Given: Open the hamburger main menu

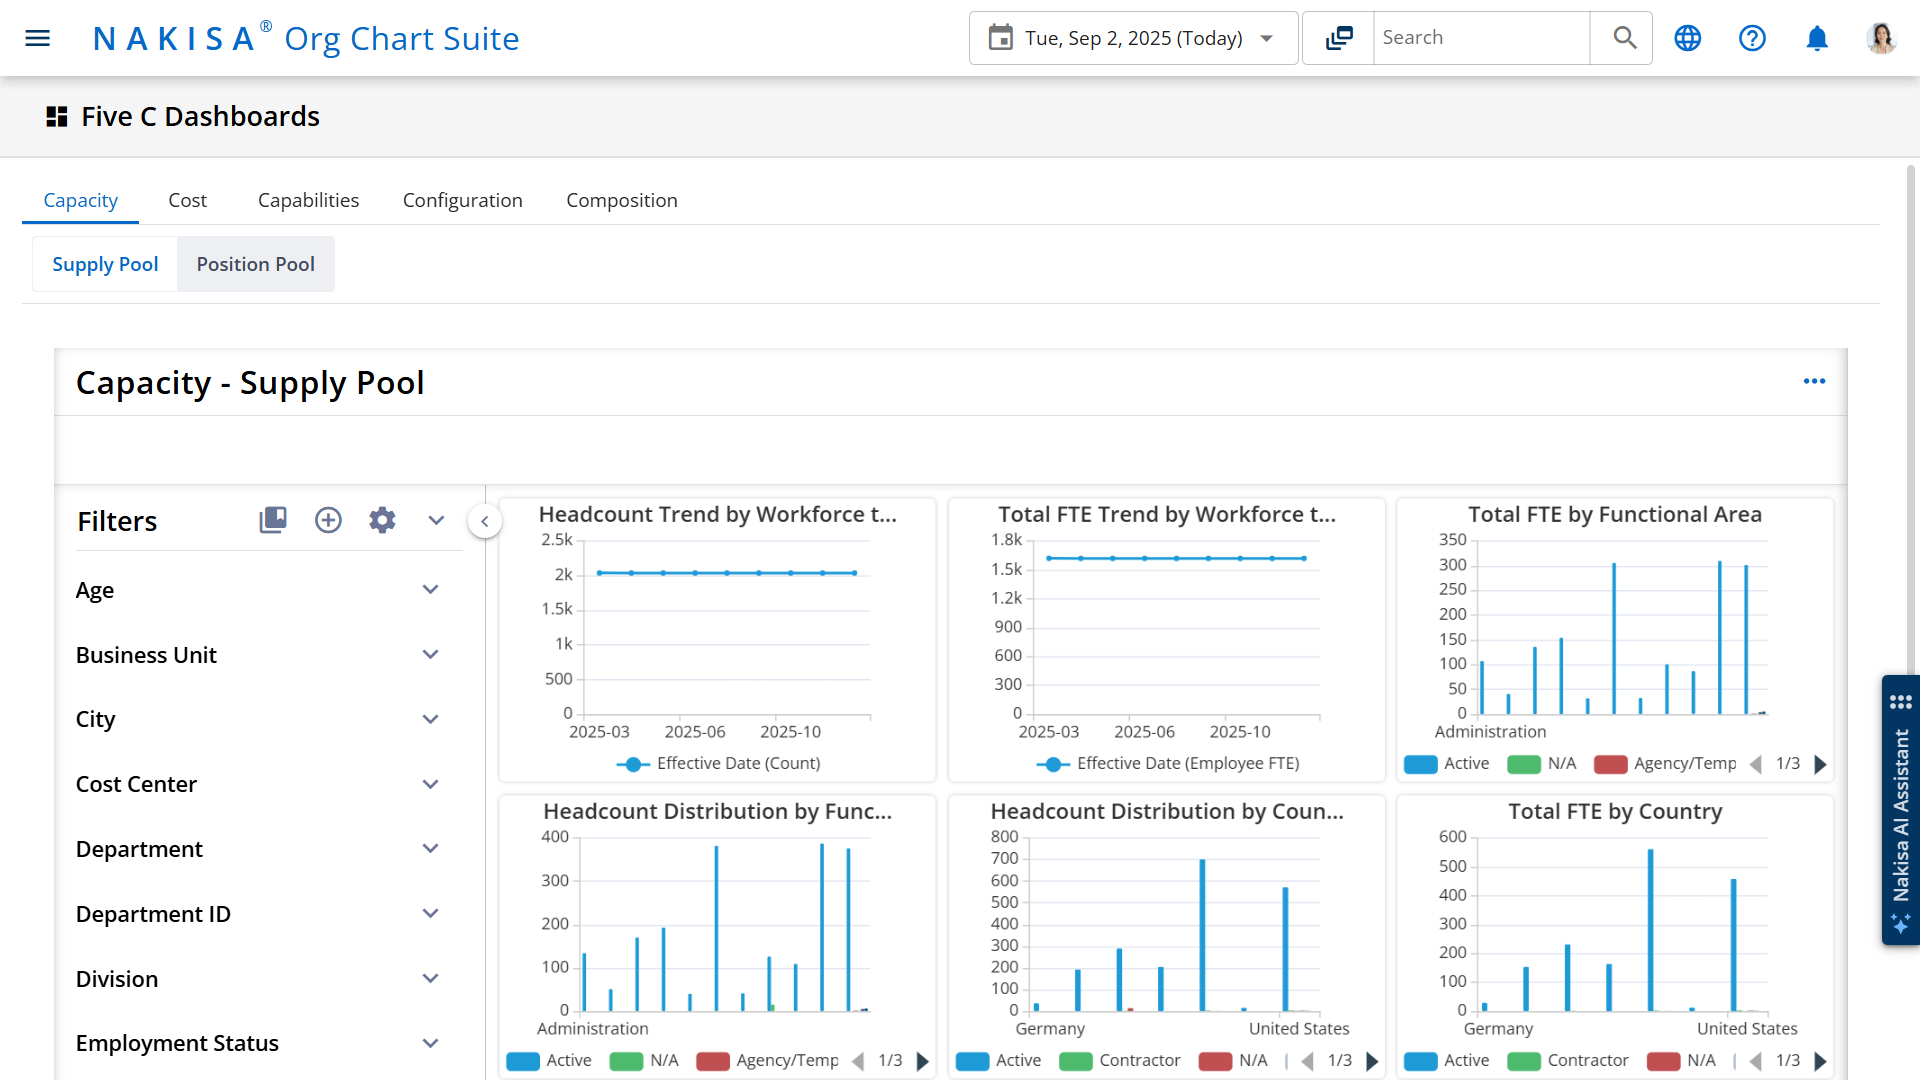Looking at the screenshot, I should coord(37,38).
